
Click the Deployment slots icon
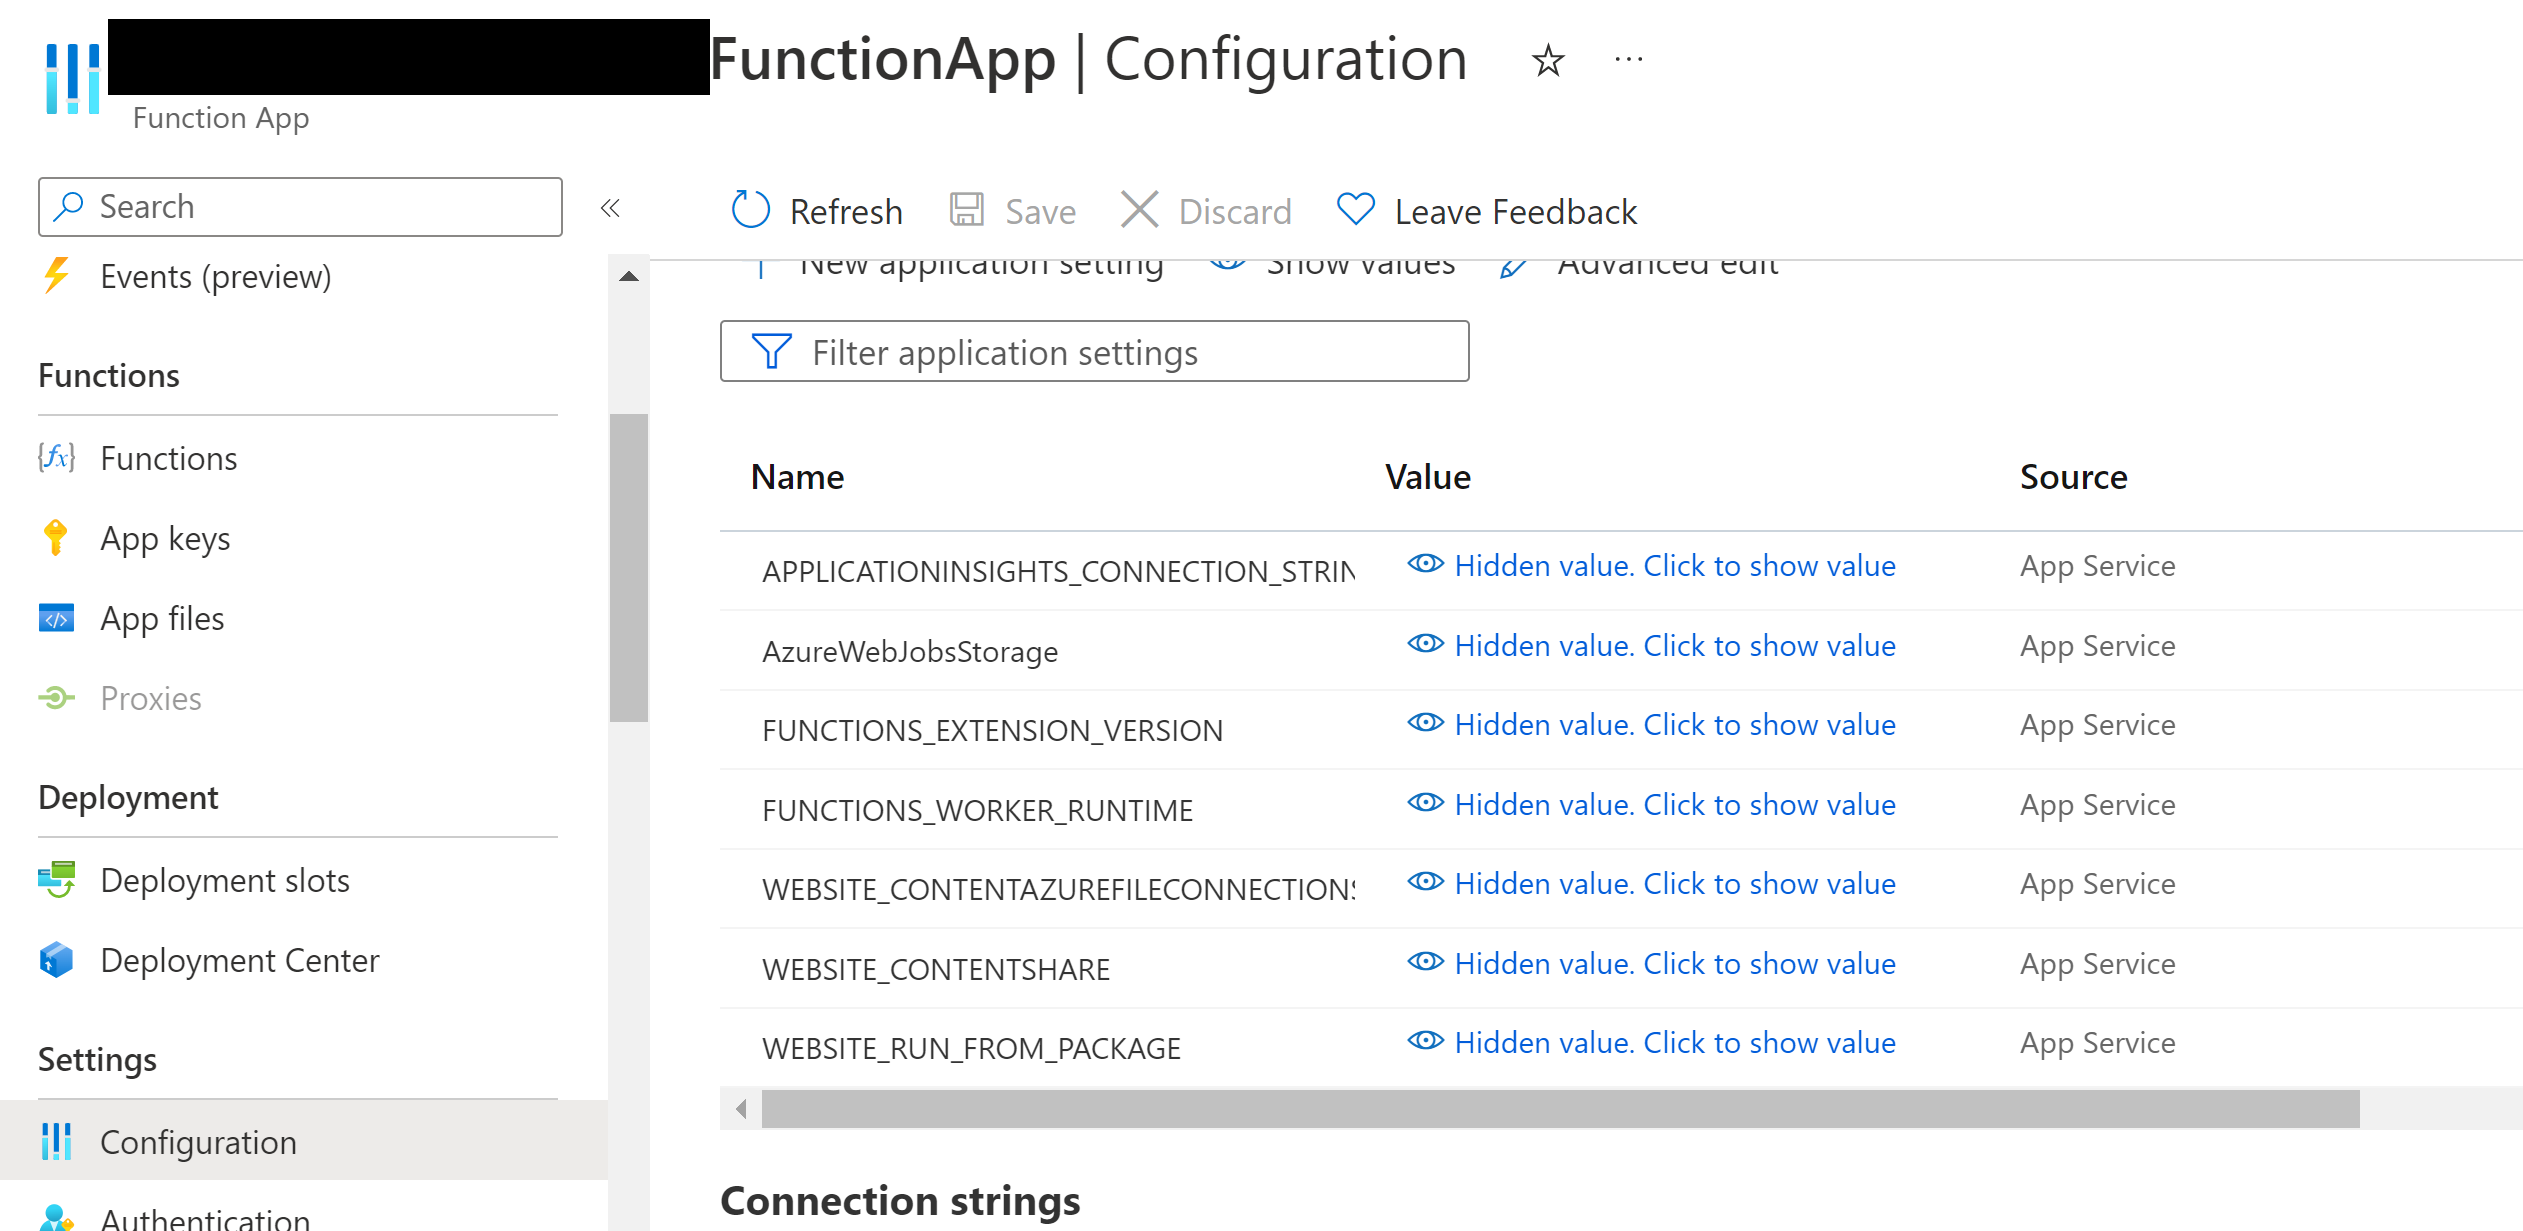(56, 880)
